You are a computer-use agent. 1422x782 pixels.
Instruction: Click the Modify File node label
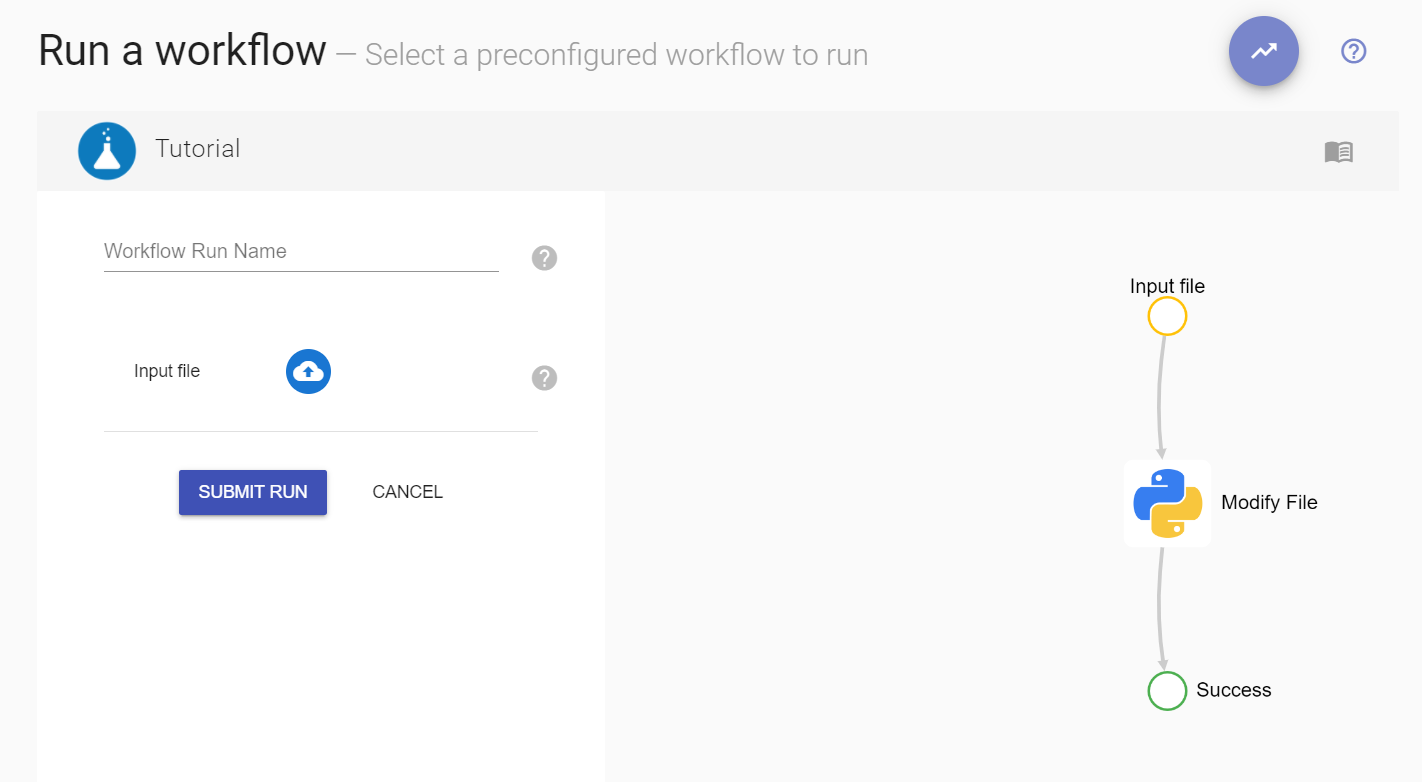coord(1269,503)
